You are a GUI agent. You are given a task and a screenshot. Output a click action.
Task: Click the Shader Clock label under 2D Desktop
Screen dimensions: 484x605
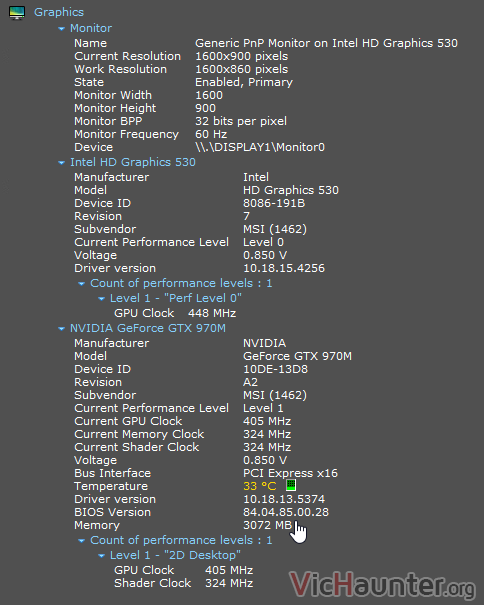pyautogui.click(x=152, y=583)
